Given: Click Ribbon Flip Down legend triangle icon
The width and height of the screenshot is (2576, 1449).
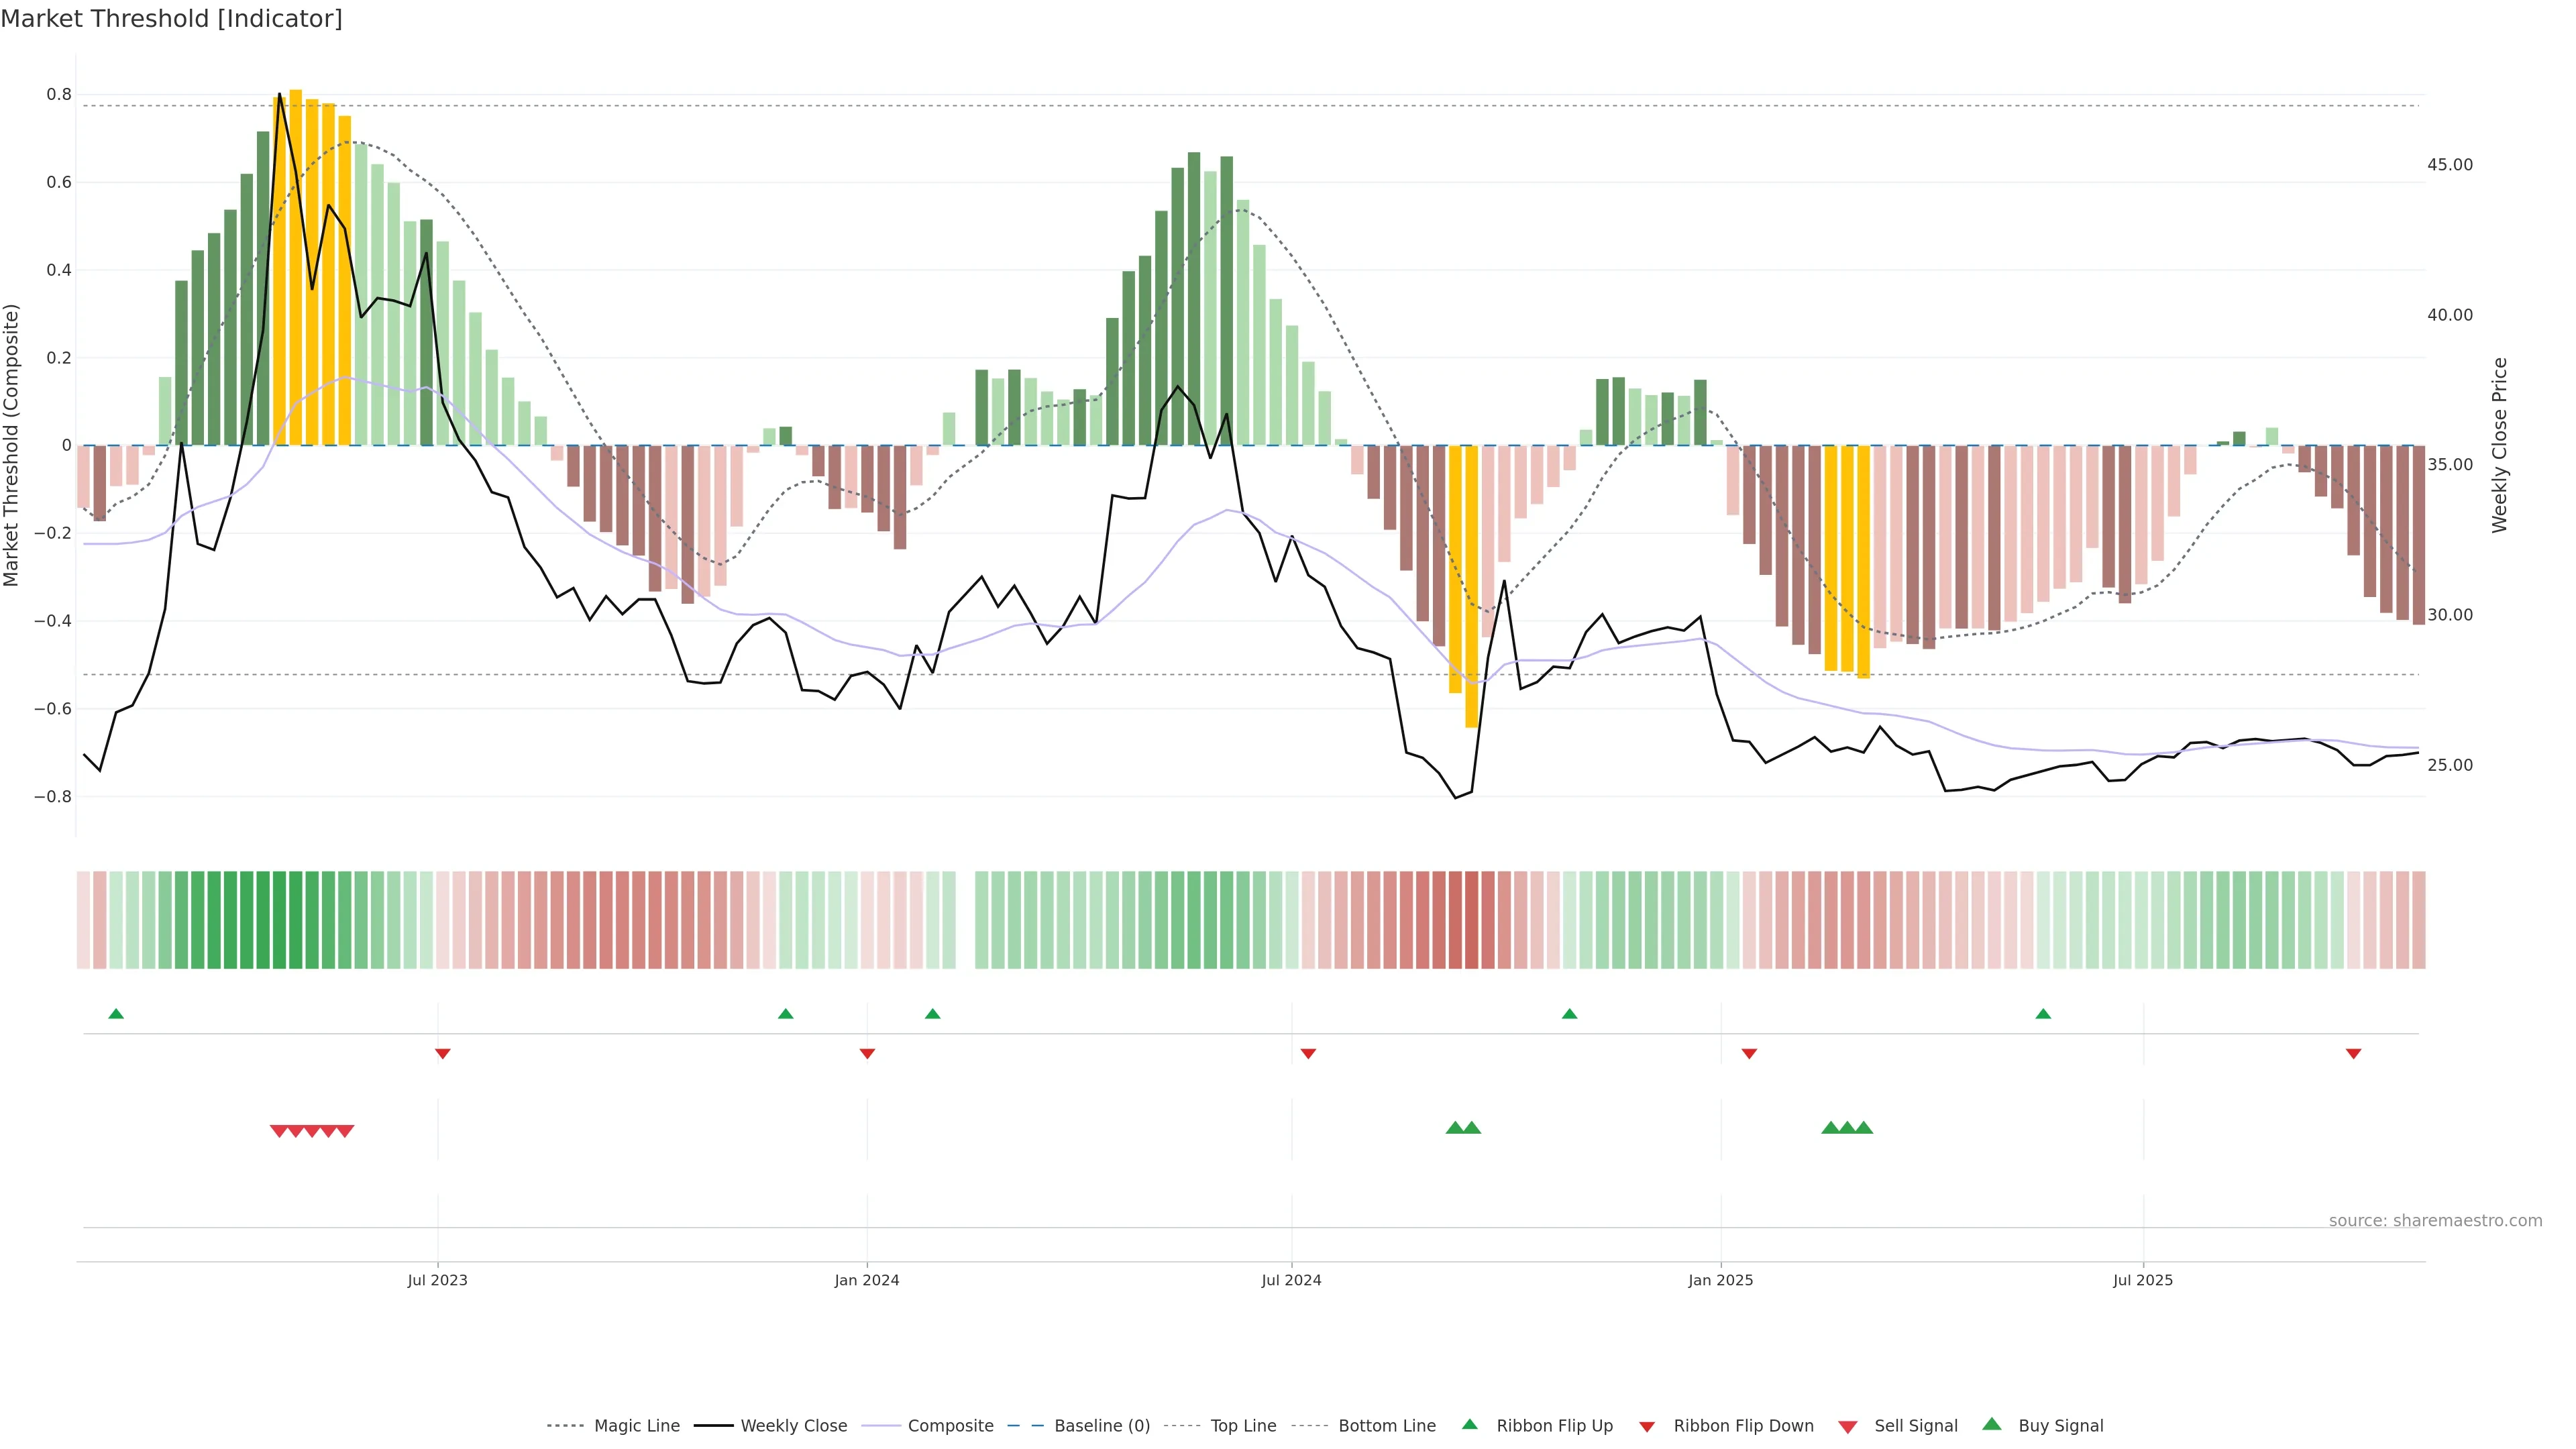Looking at the screenshot, I should tap(1647, 1427).
